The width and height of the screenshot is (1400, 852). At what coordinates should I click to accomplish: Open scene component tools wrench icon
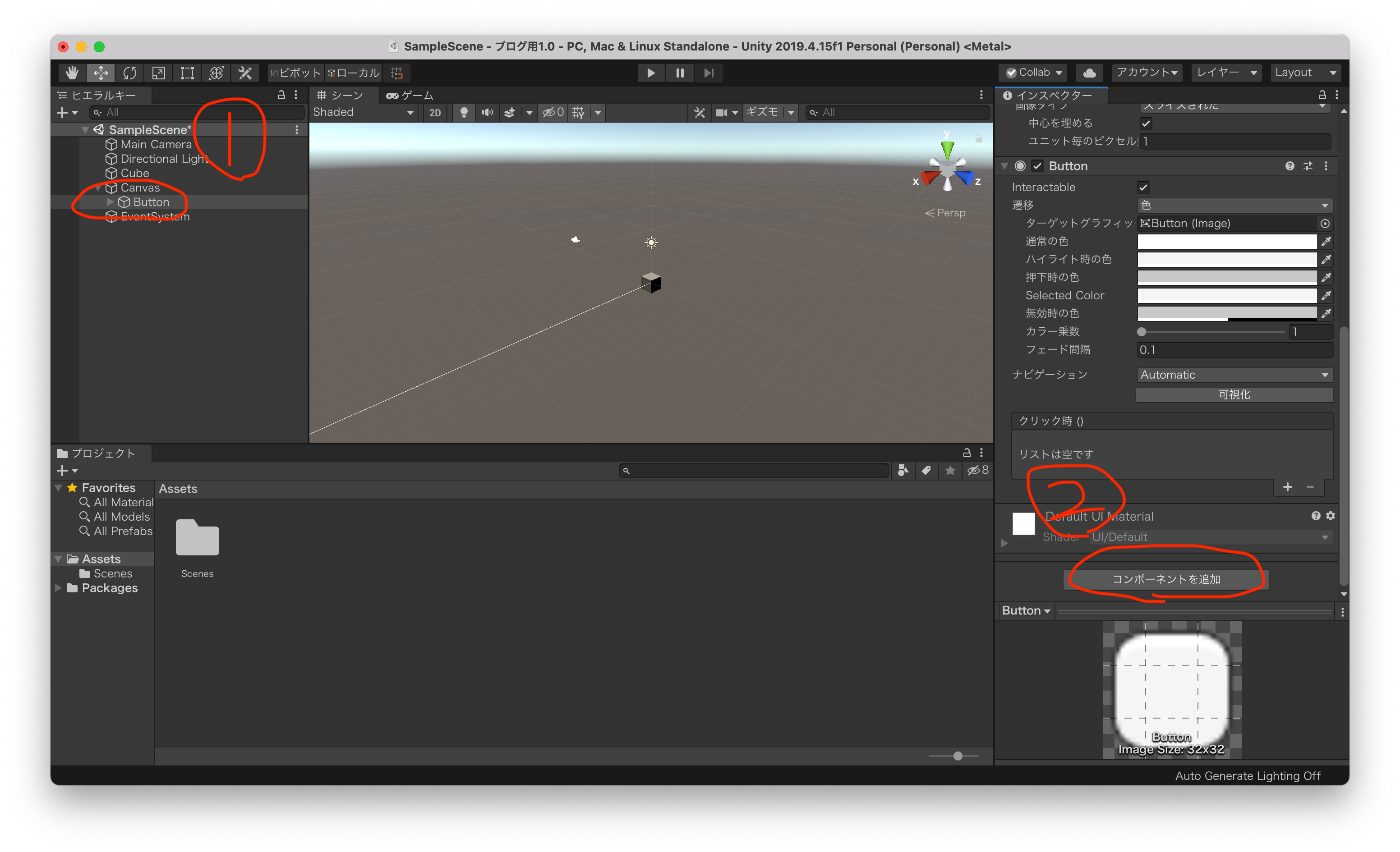pos(700,113)
